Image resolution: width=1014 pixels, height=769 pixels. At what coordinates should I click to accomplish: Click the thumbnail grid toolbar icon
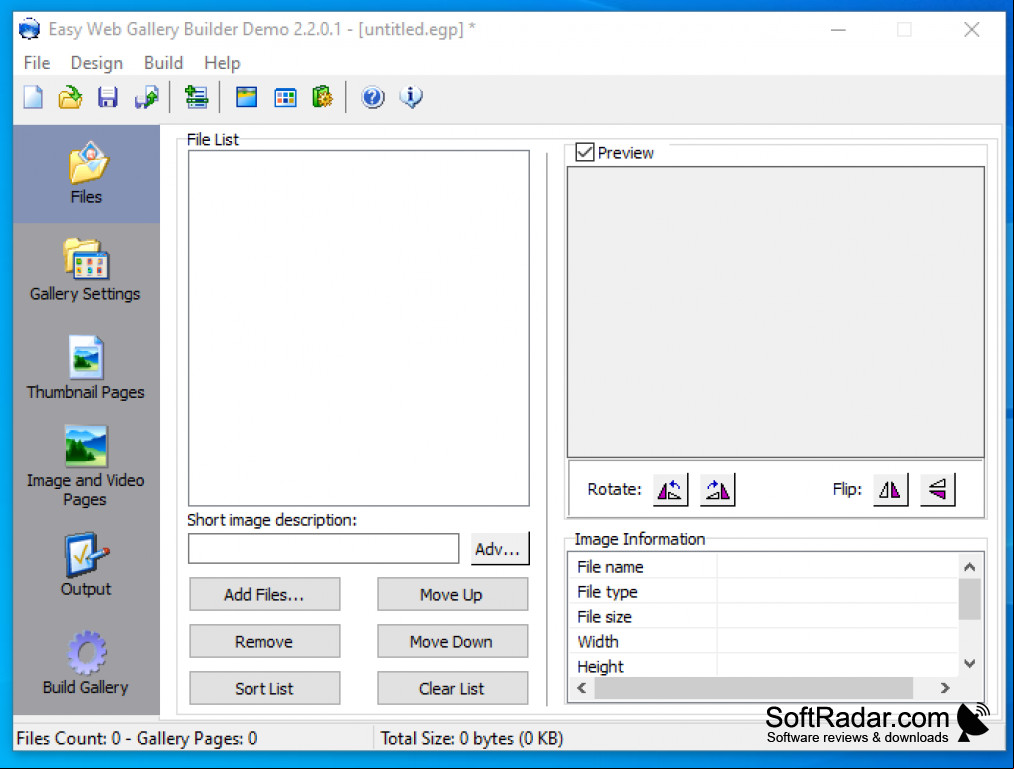tap(285, 98)
